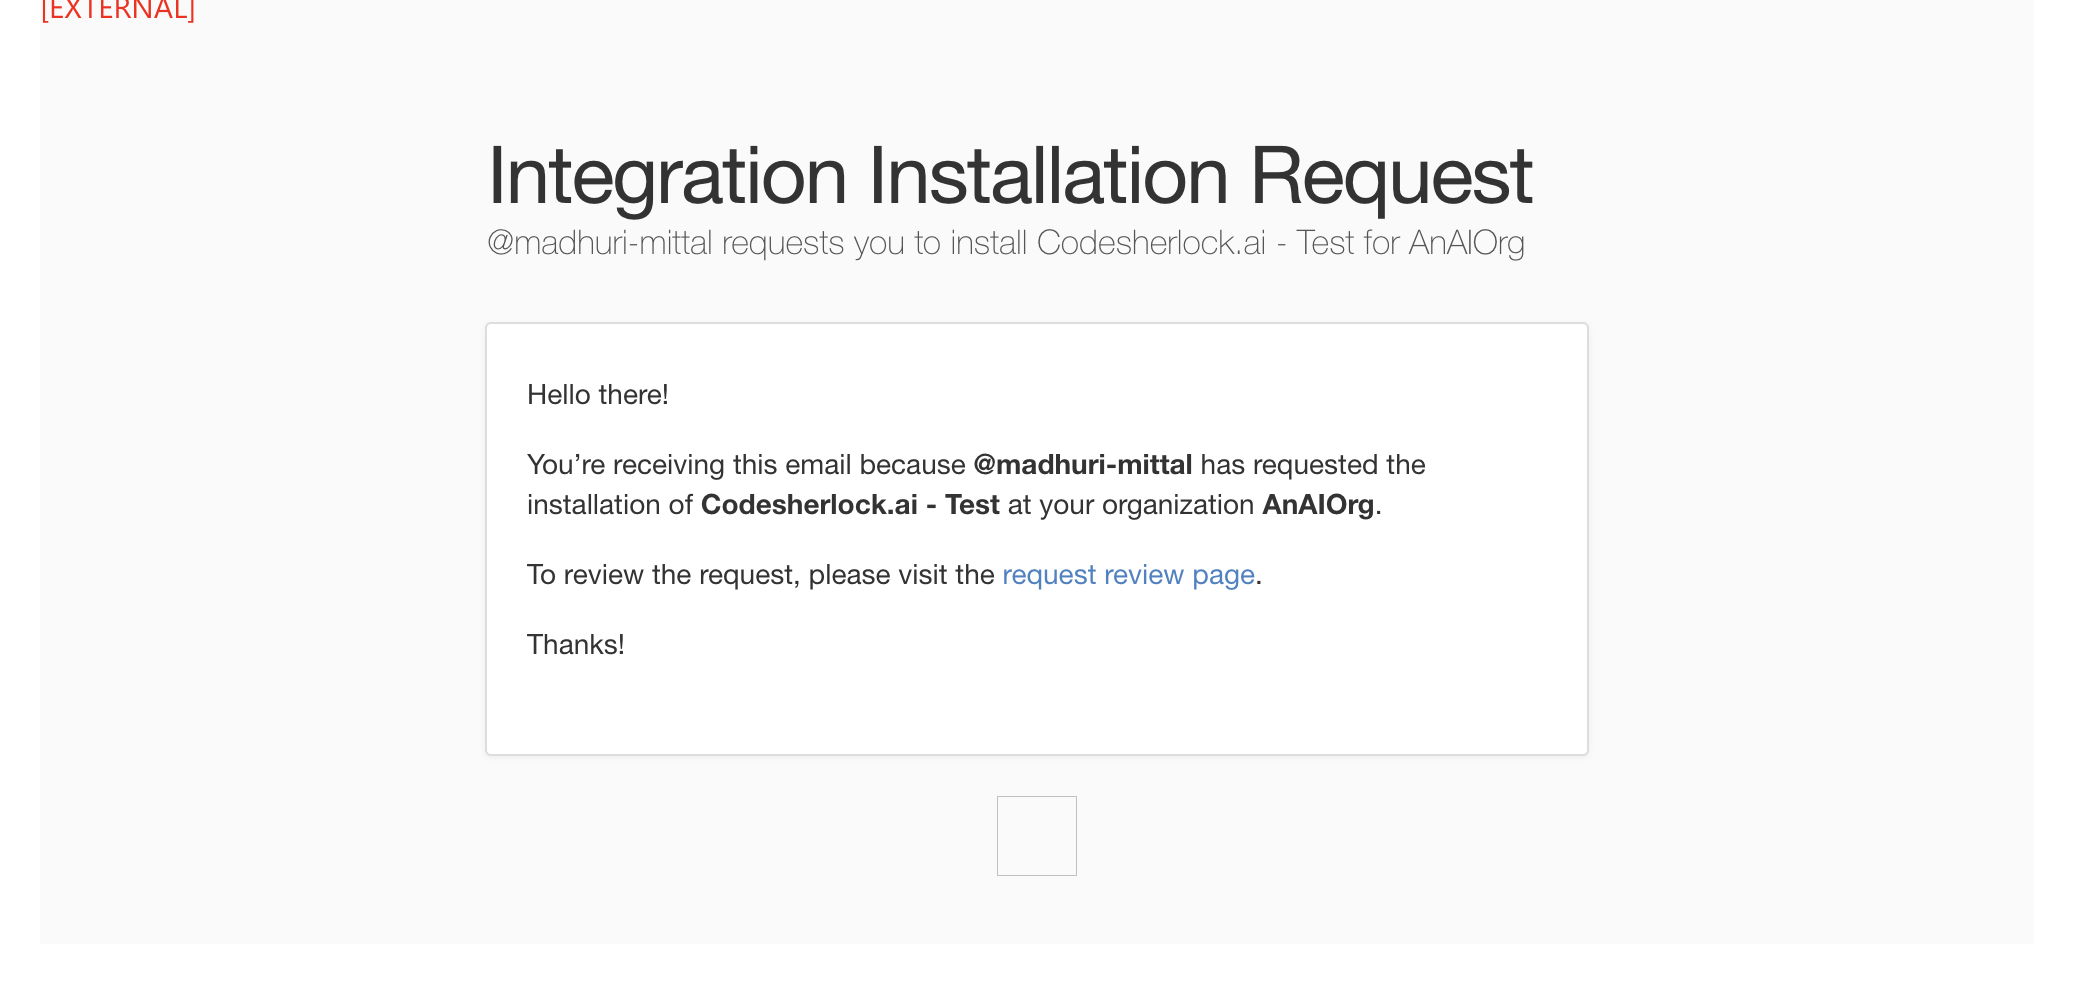Open the request review page link
Image resolution: width=2074 pixels, height=988 pixels.
tap(1127, 575)
